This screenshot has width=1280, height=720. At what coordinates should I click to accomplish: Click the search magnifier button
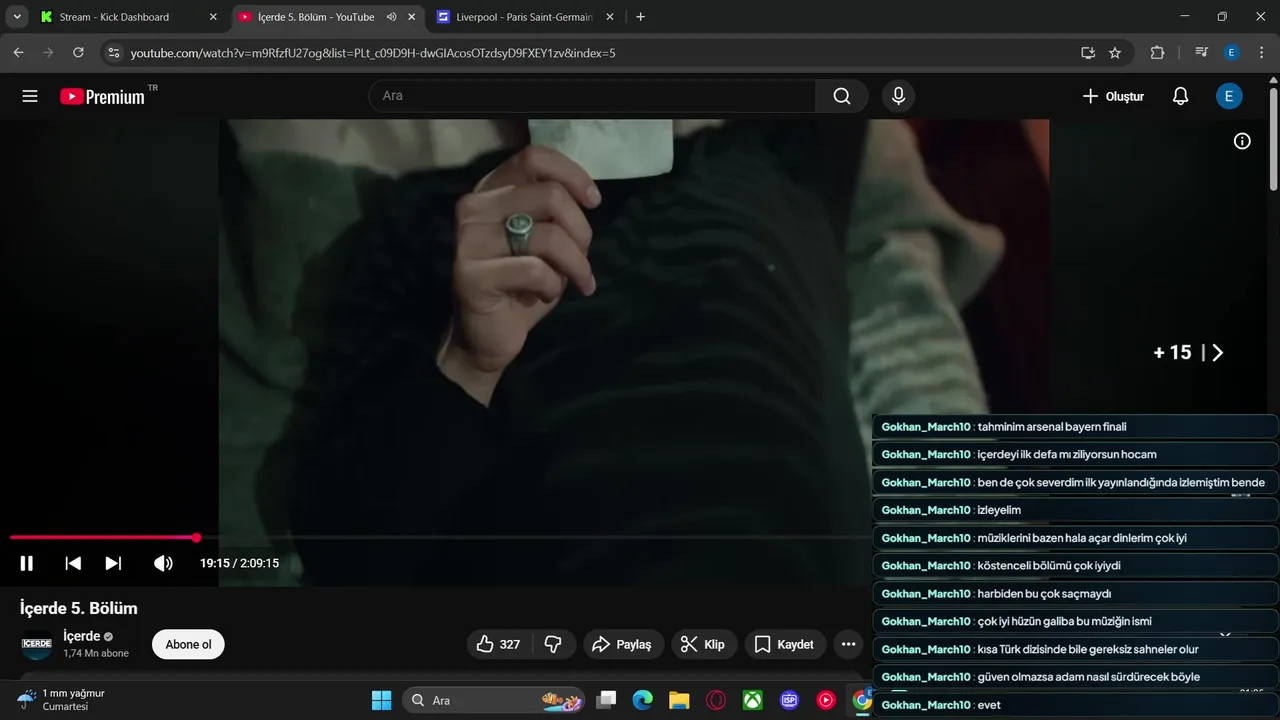coord(842,96)
